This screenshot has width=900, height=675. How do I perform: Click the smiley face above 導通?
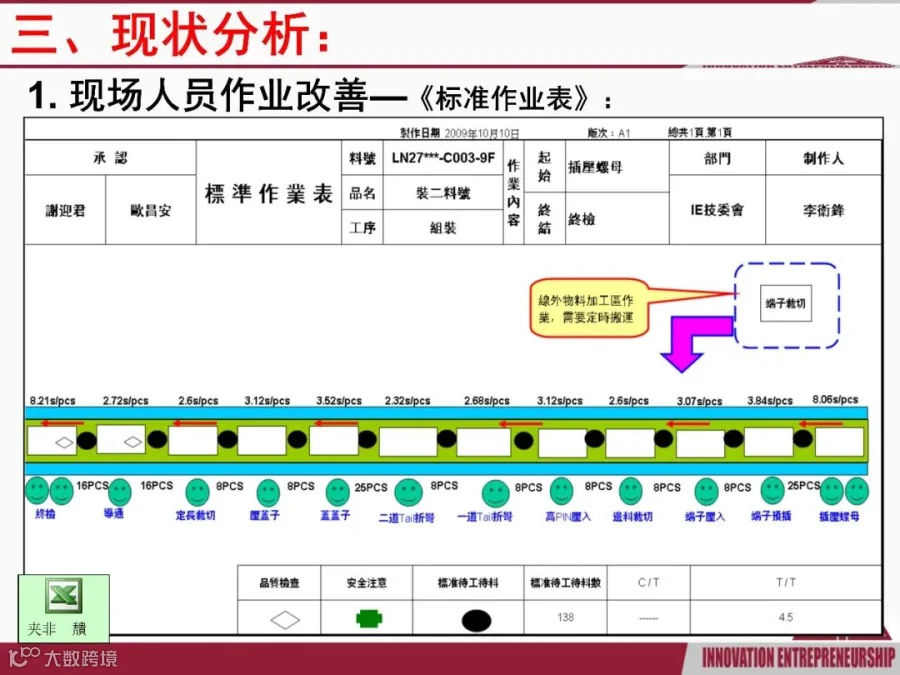pos(119,492)
